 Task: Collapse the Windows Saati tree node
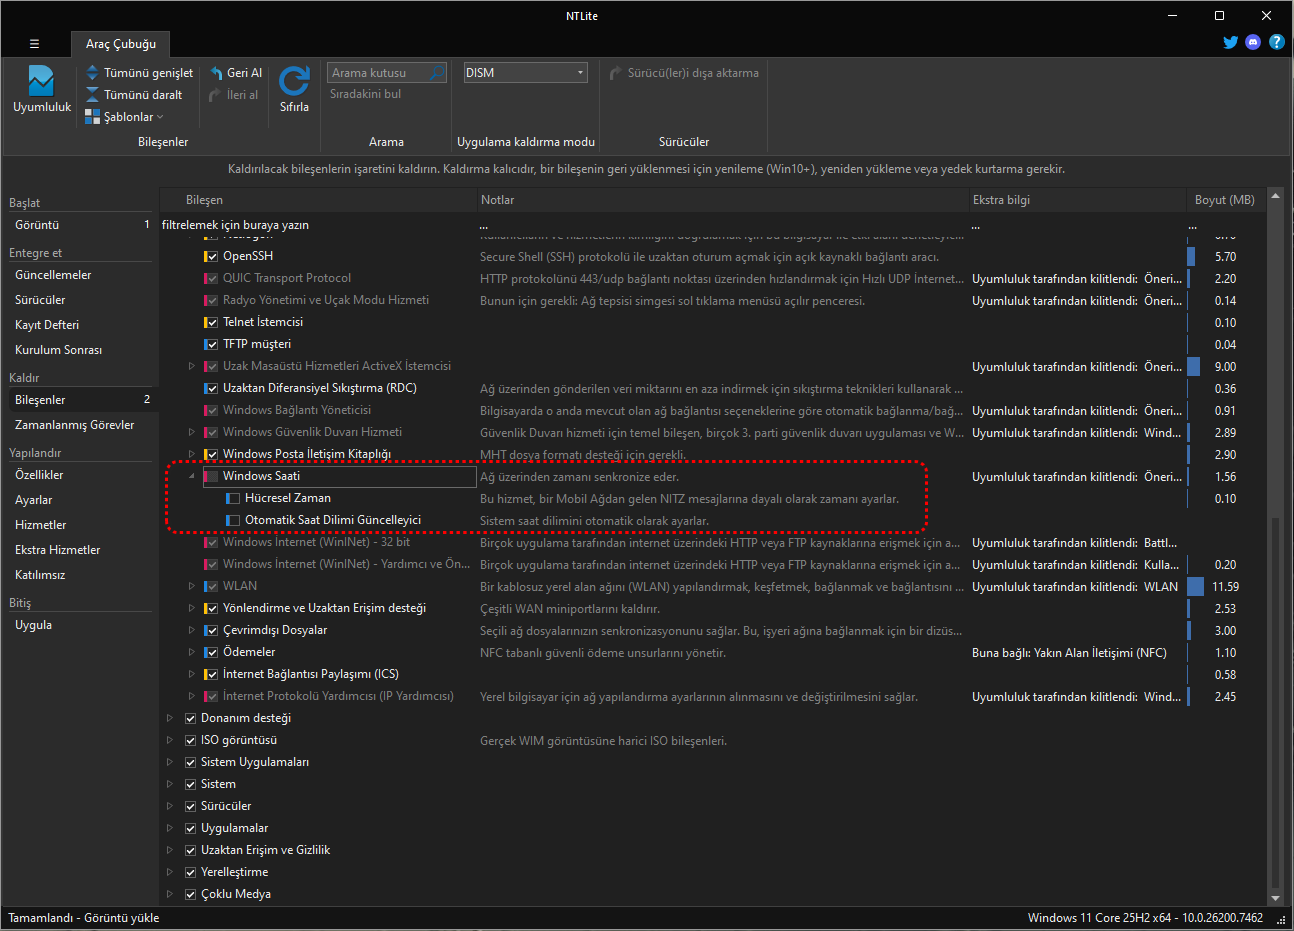click(192, 477)
